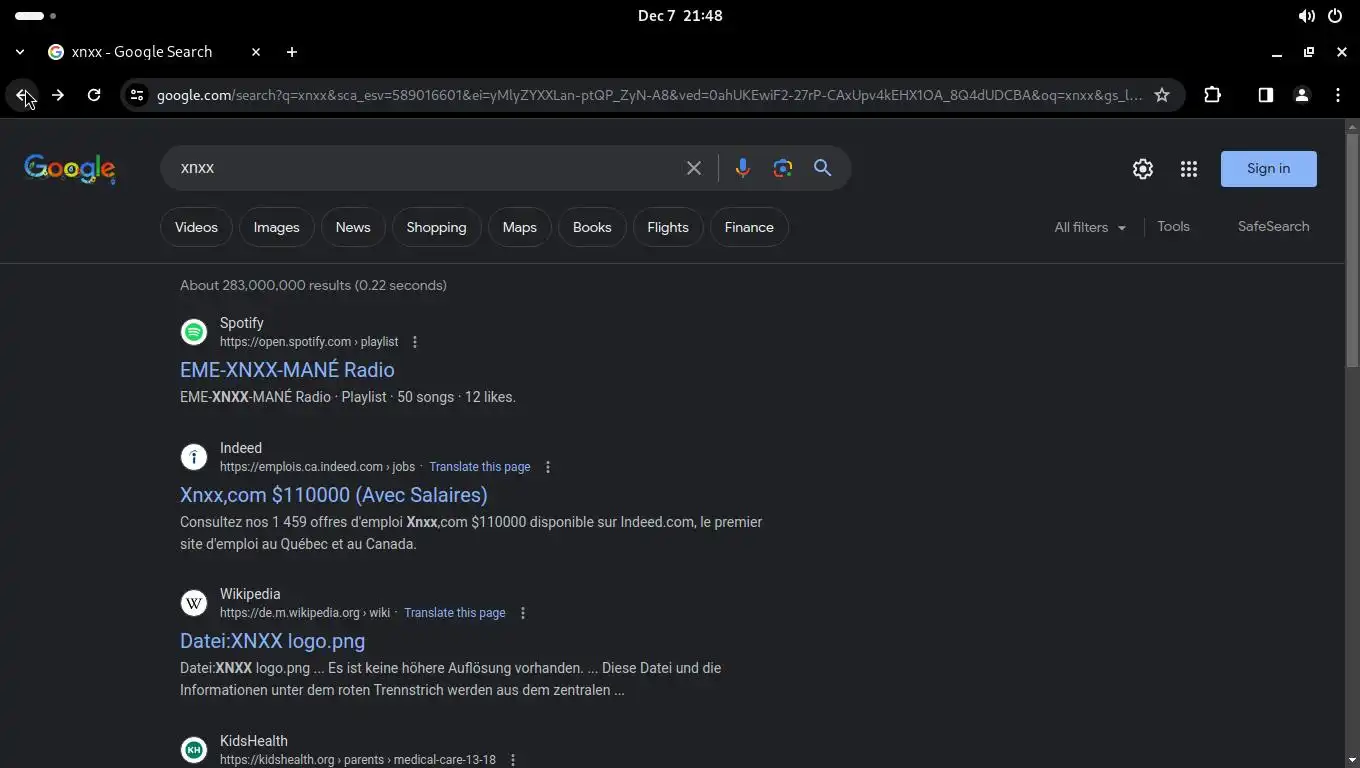This screenshot has height=768, width=1360.
Task: Open the Tools options
Action: point(1173,227)
